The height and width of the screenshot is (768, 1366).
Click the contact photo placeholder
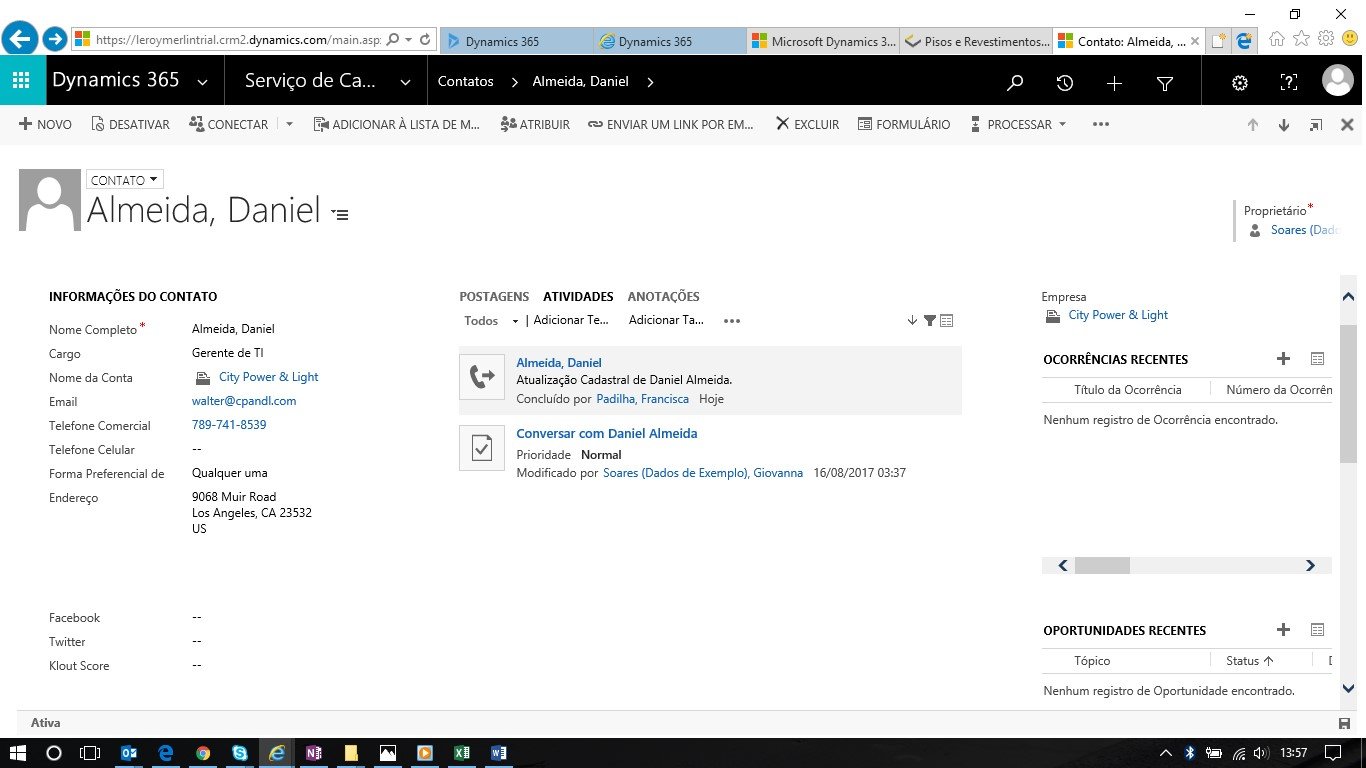tap(50, 200)
